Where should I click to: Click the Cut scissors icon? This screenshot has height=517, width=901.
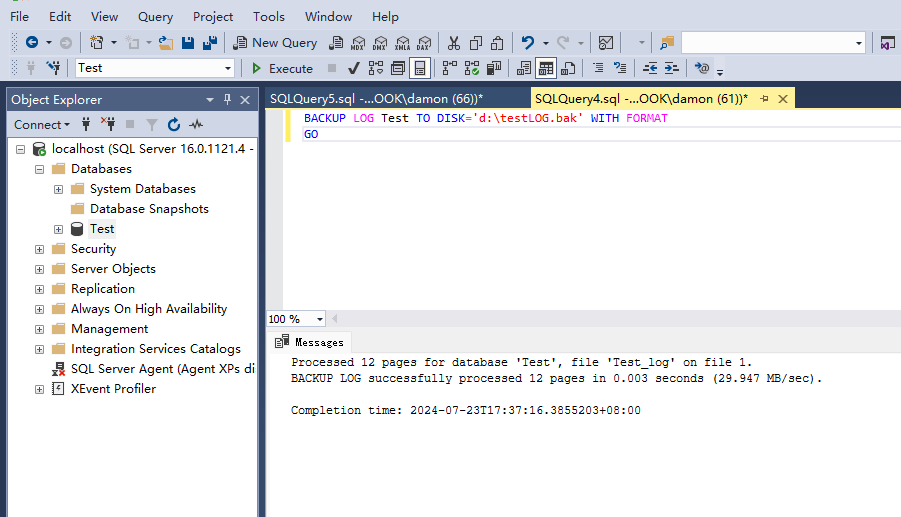[454, 43]
